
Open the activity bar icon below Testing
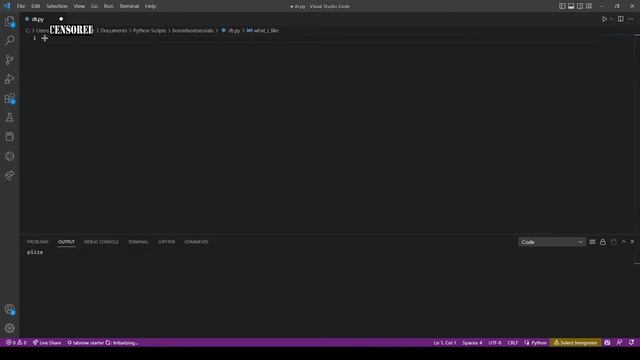9,137
